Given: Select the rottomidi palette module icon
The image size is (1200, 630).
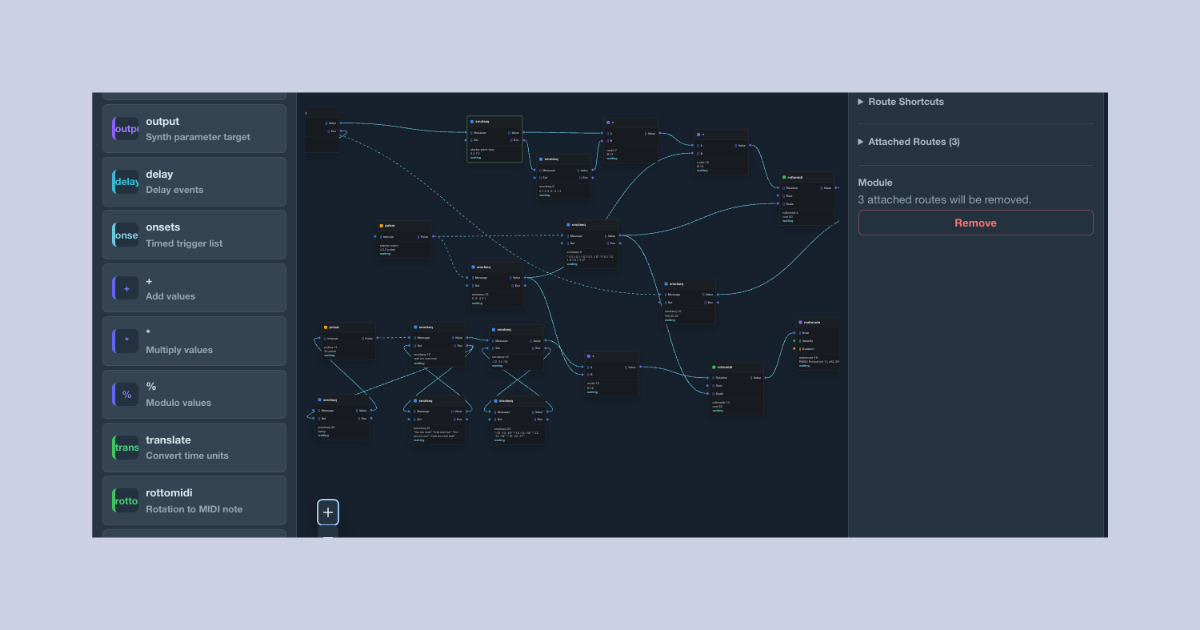Looking at the screenshot, I should point(126,500).
